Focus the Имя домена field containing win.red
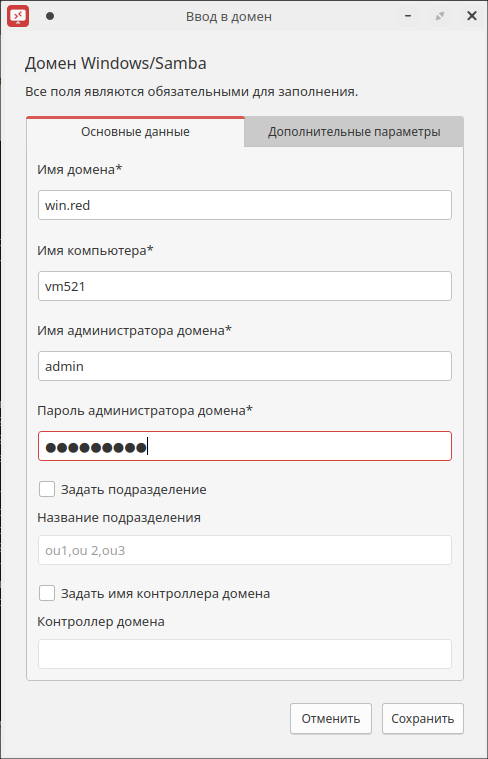Viewport: 488px width, 759px height. click(x=245, y=205)
